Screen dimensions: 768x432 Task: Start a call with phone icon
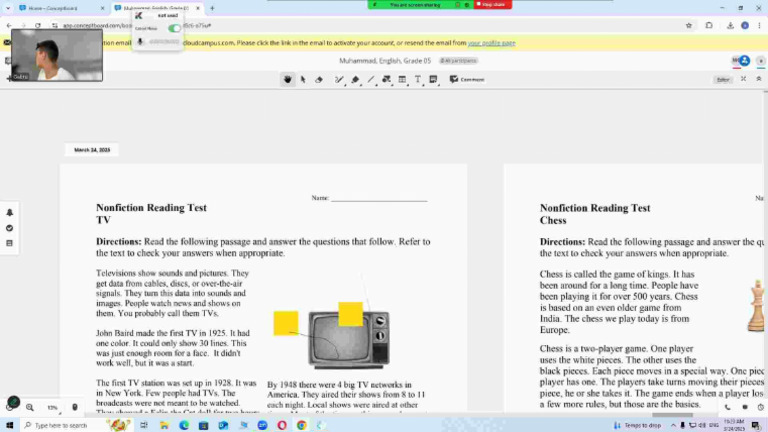click(x=727, y=407)
